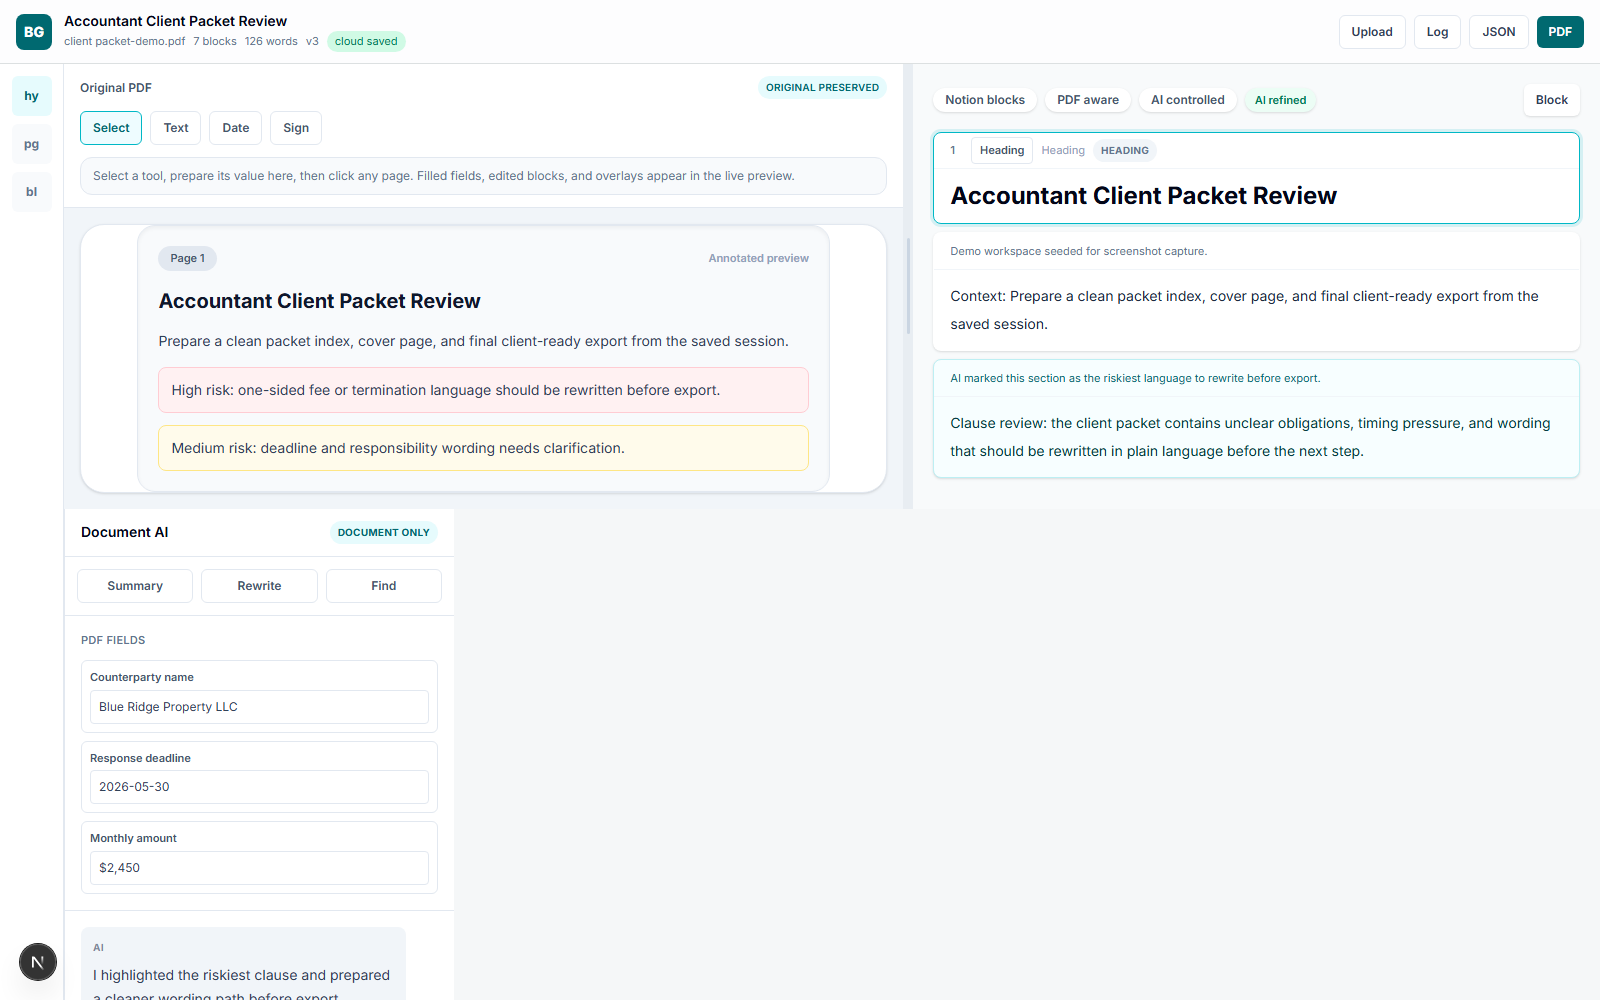
Task: Open the bl sidebar item
Action: pos(32,192)
